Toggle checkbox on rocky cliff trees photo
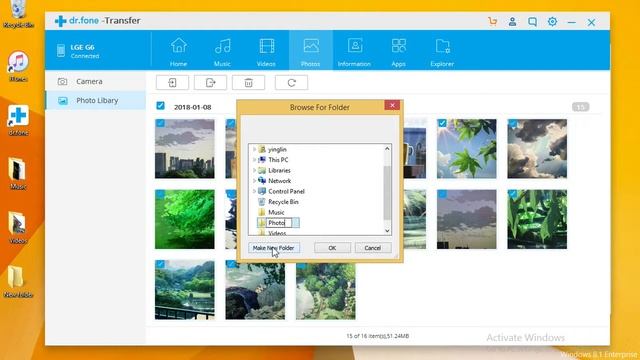 coord(231,264)
